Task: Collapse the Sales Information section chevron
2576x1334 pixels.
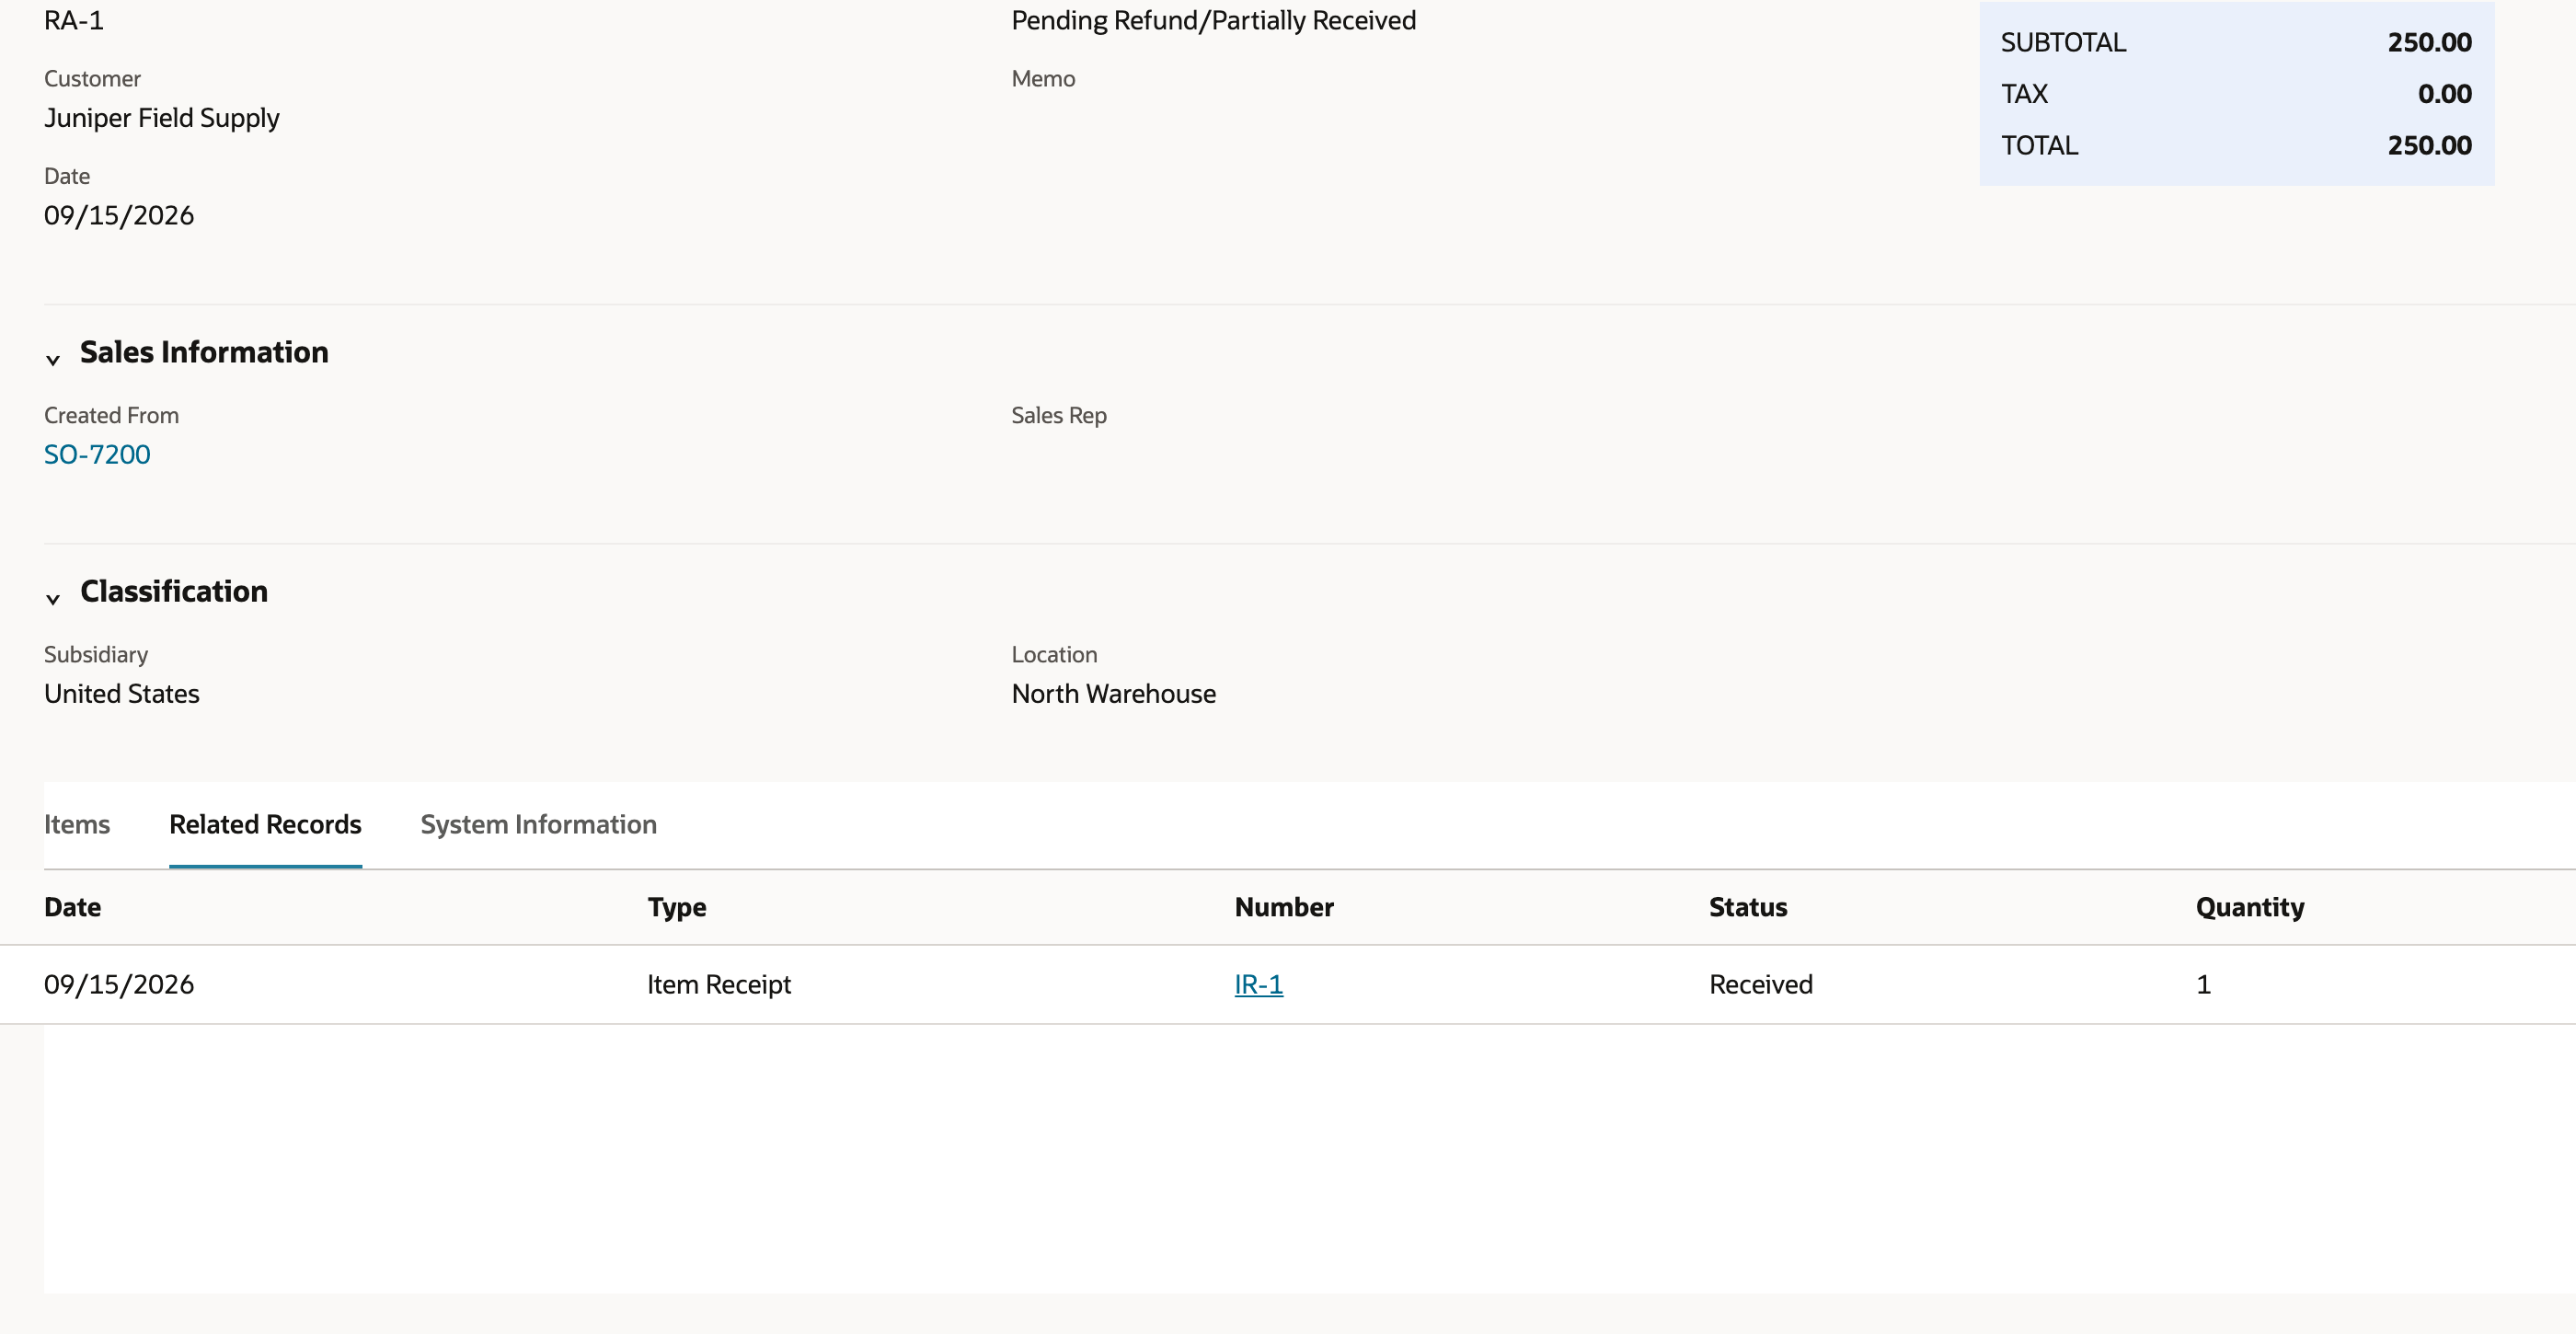Action: pyautogui.click(x=53, y=359)
